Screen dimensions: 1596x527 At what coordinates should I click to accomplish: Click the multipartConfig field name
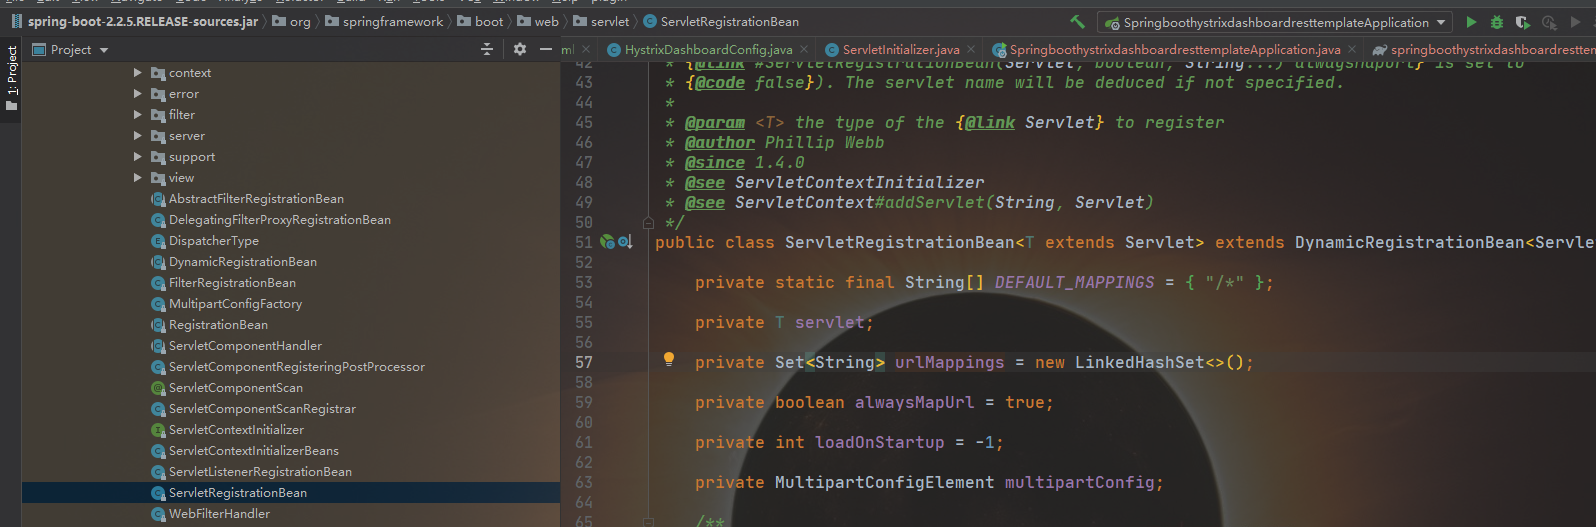1079,482
